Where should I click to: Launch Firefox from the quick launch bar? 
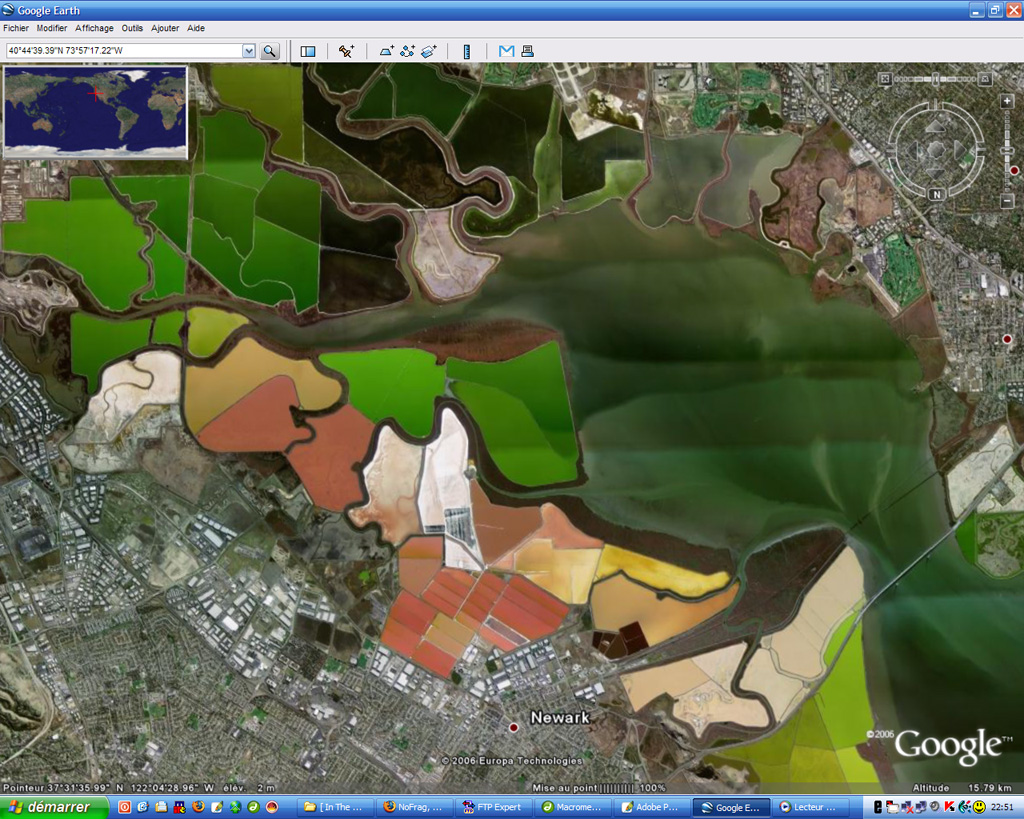coord(199,807)
